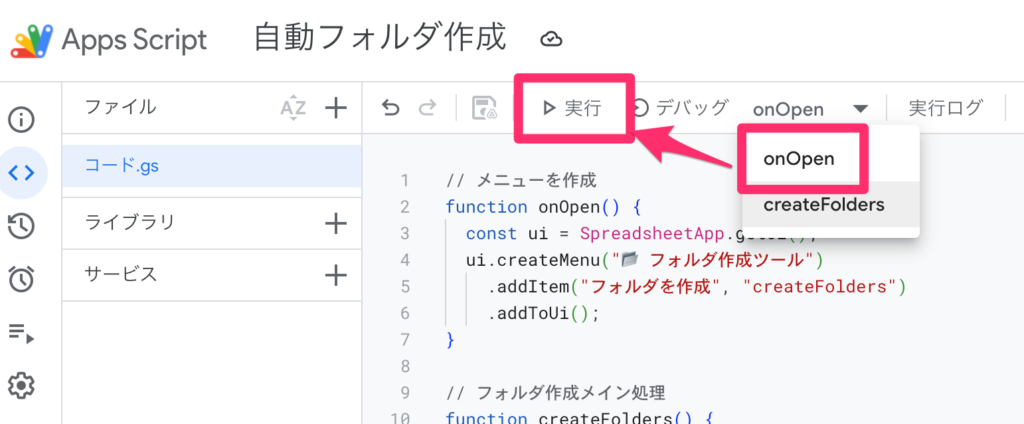Add a service with plus icon
Image resolution: width=1024 pixels, height=424 pixels.
(x=336, y=274)
